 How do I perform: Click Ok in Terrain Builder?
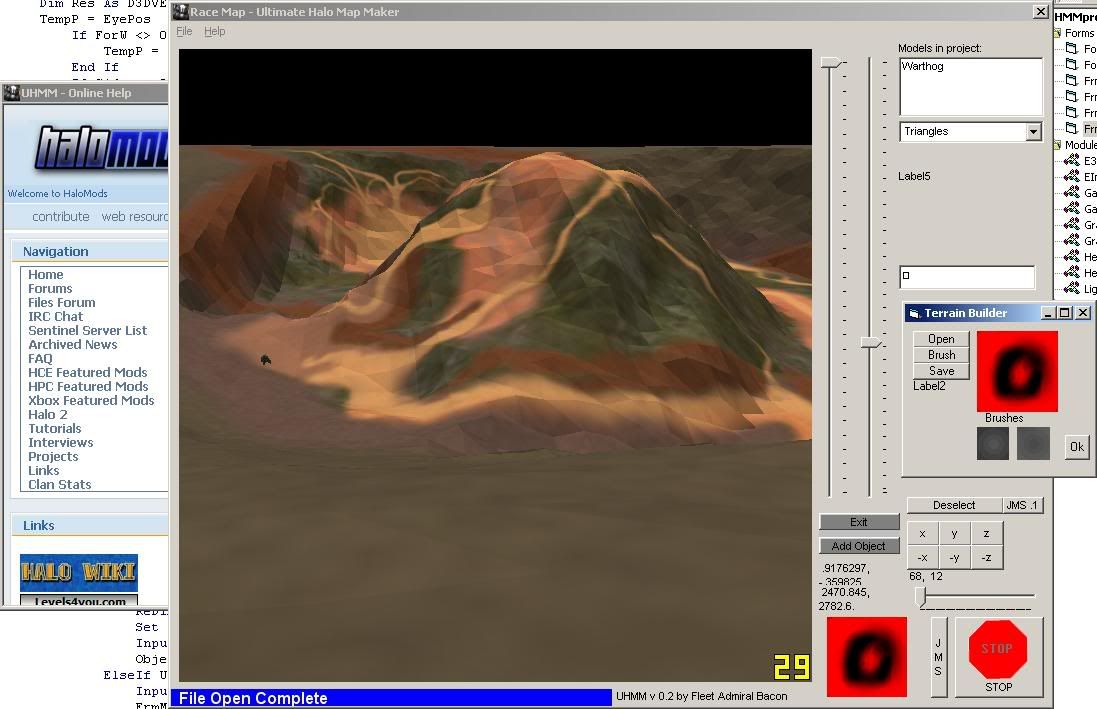[1077, 447]
